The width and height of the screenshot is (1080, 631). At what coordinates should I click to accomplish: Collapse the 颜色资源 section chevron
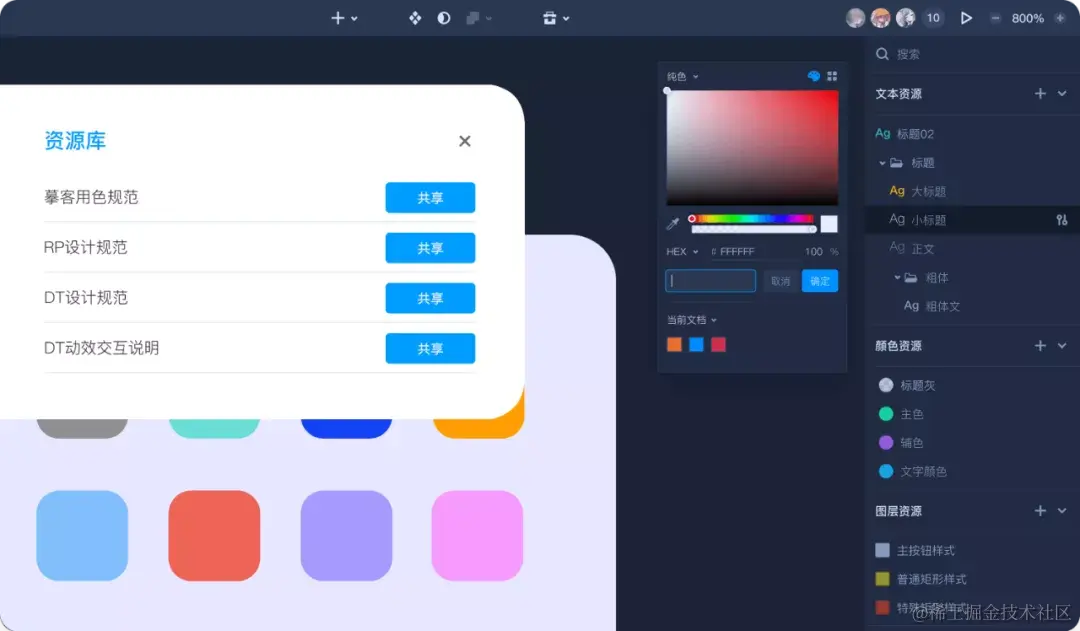tap(1062, 346)
